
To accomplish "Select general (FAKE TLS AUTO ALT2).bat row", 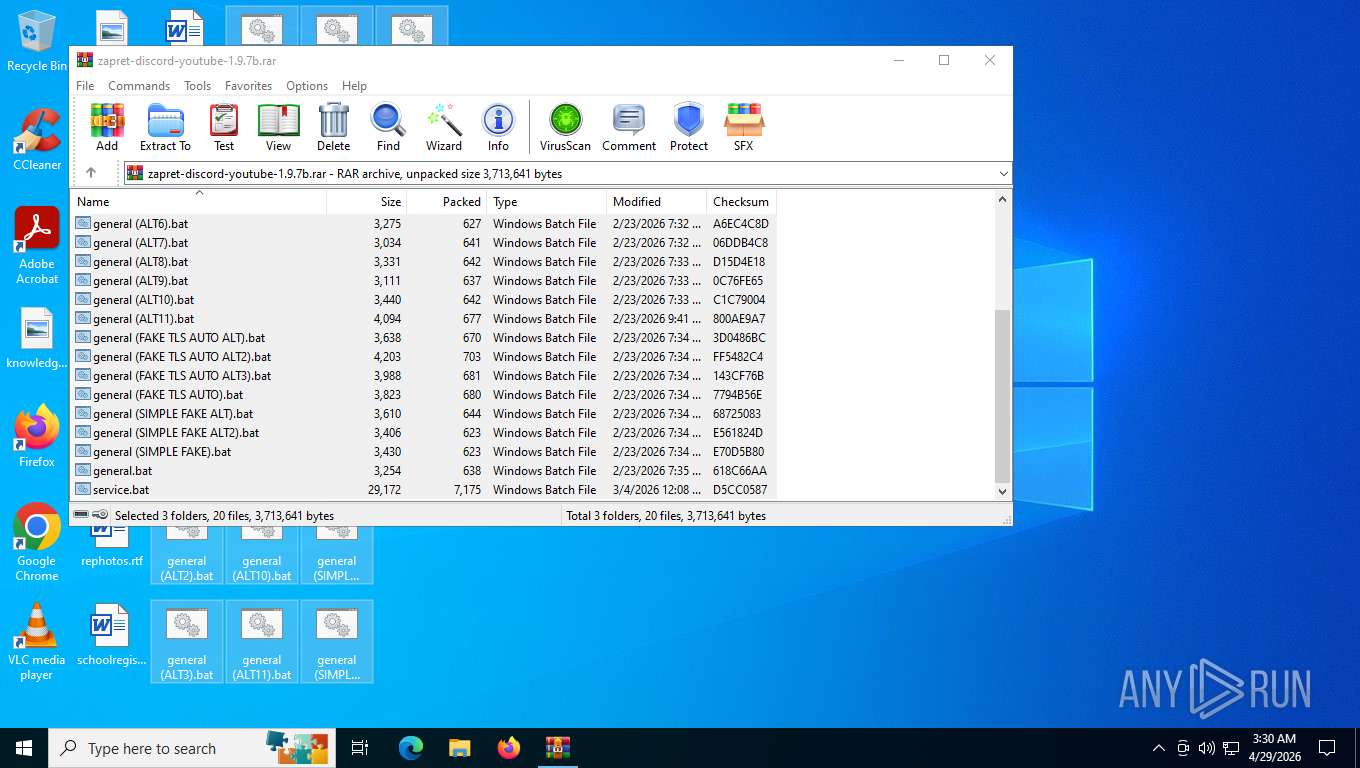I will point(424,357).
